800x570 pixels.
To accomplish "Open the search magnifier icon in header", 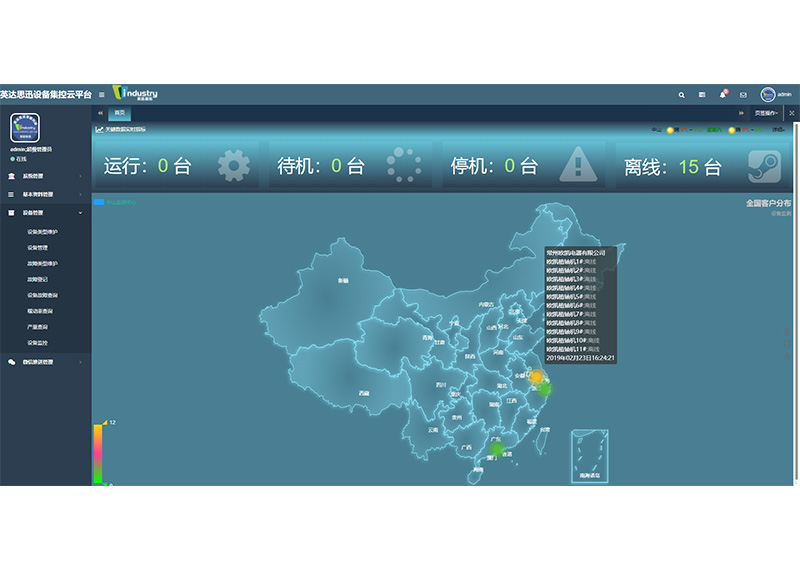I will pyautogui.click(x=681, y=95).
